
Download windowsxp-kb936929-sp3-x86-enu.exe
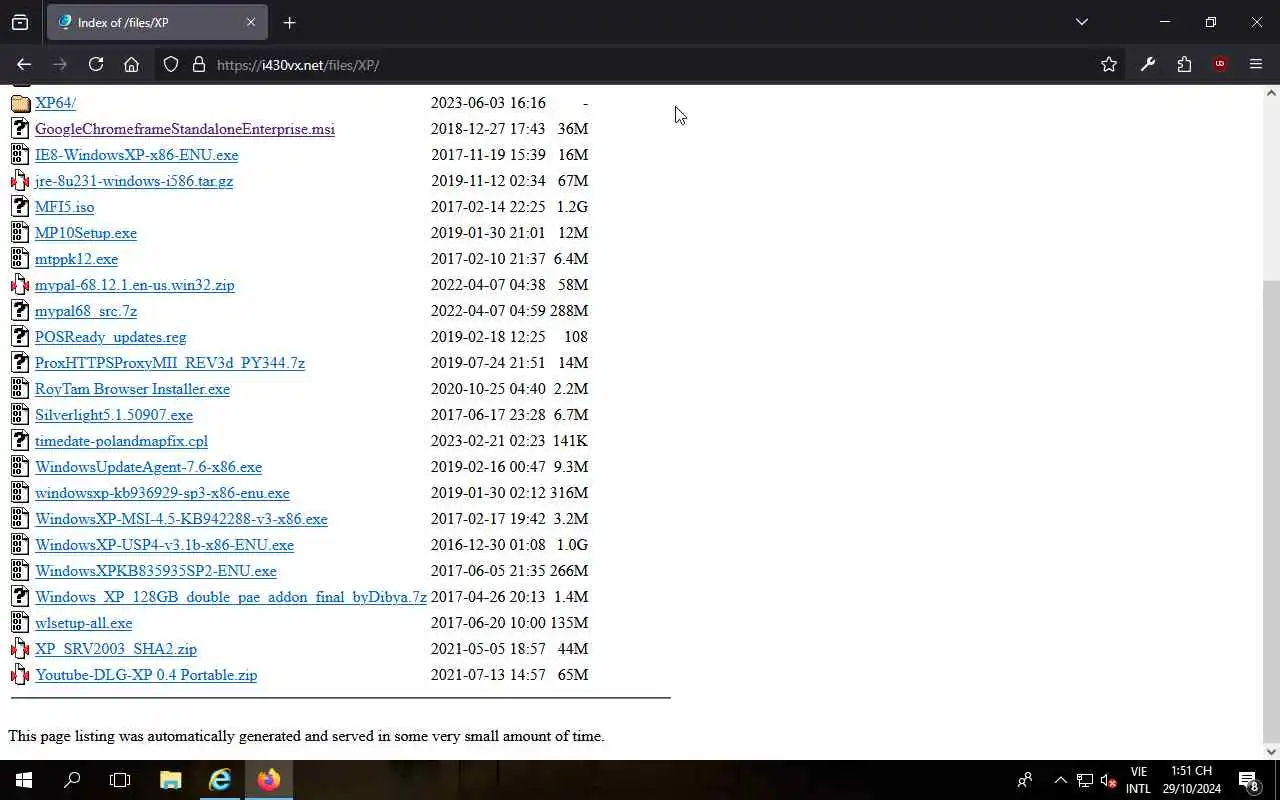(x=162, y=493)
